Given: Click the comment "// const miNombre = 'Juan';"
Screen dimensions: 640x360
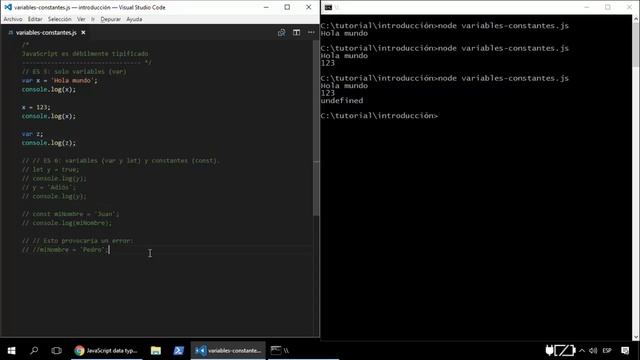Looking at the screenshot, I should tap(70, 214).
